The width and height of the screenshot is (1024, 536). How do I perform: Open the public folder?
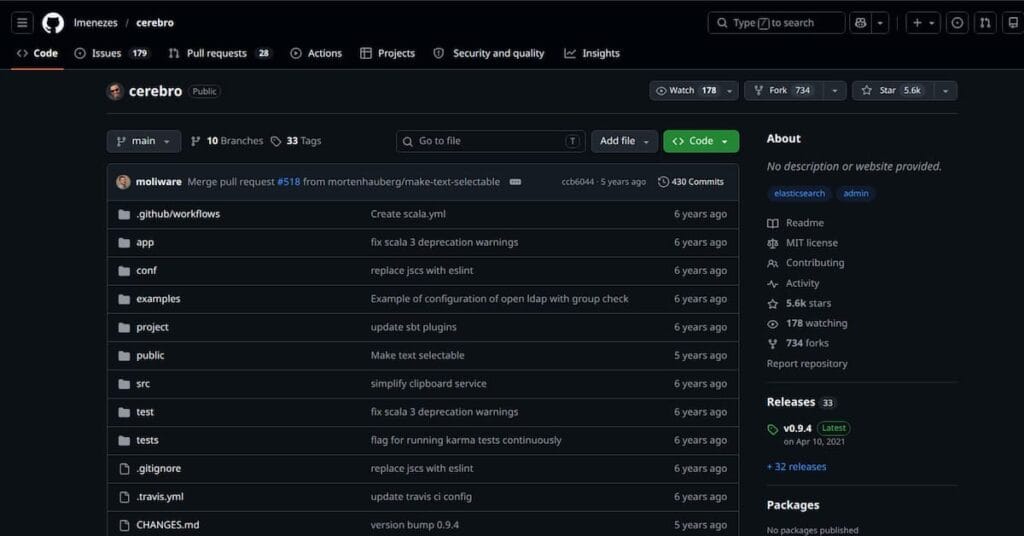tap(150, 355)
